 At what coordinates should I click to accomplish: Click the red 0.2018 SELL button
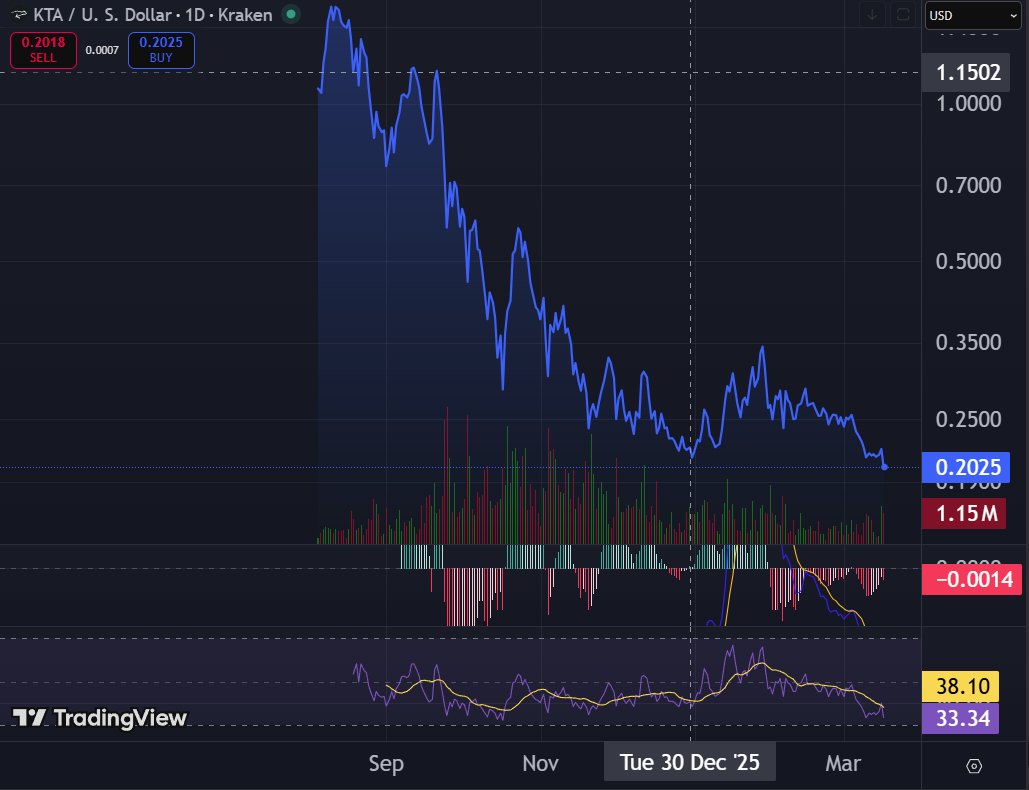pos(43,51)
